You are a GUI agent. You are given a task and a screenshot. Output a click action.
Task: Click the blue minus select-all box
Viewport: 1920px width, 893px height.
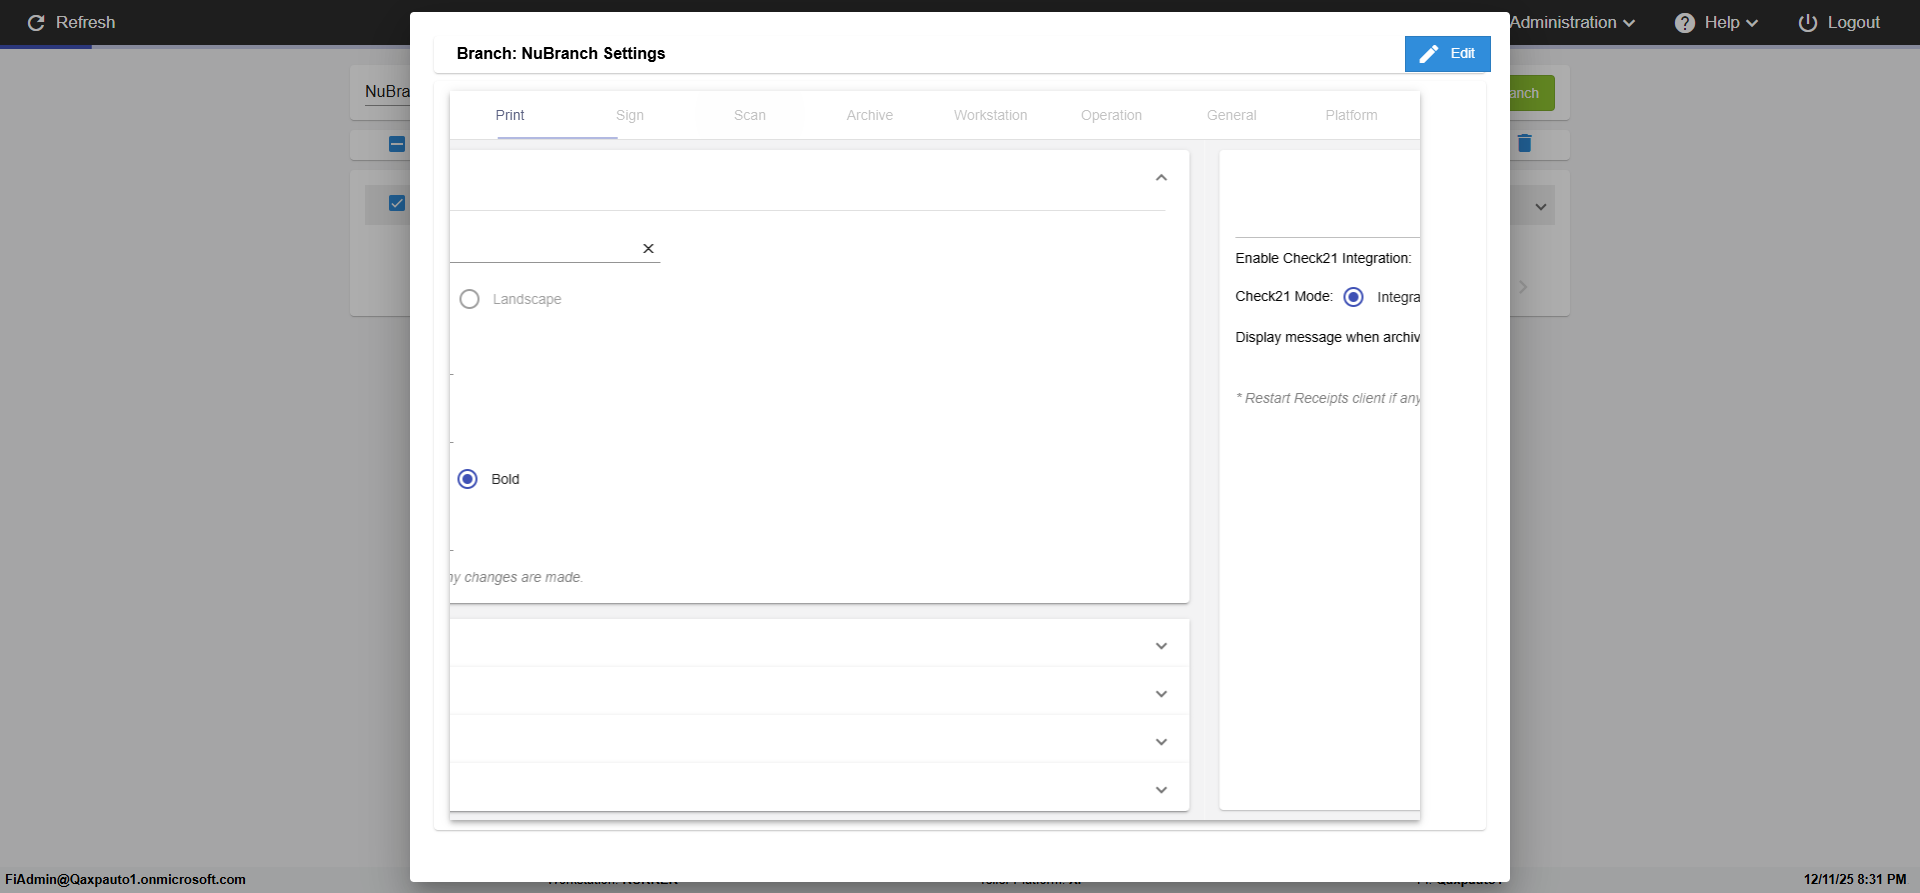click(x=397, y=144)
